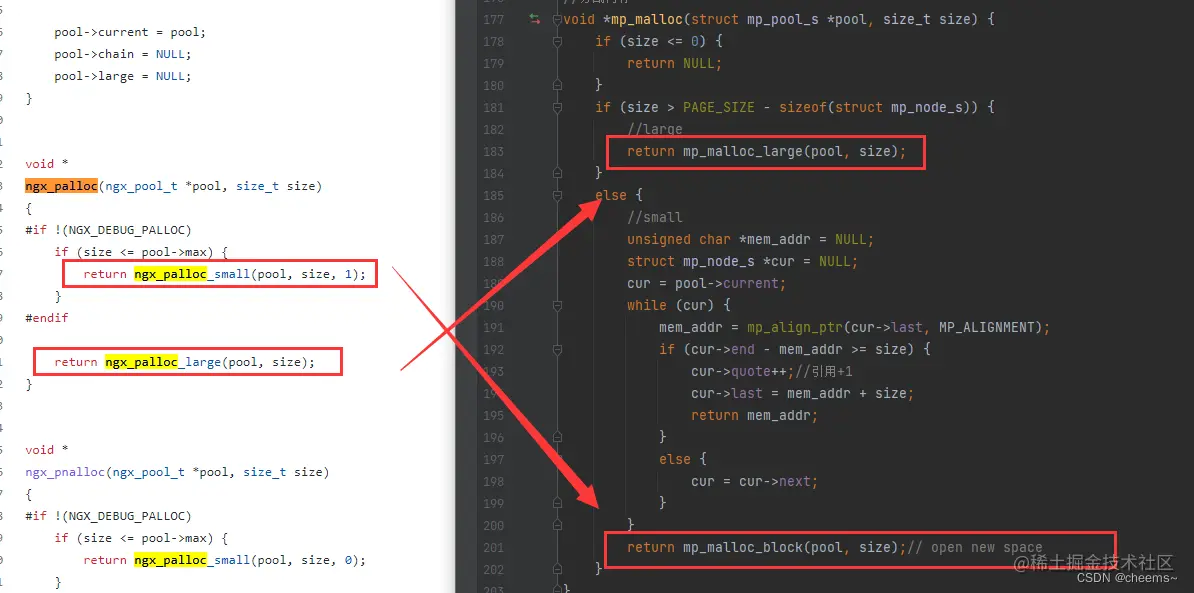This screenshot has height=593, width=1194.
Task: Click line number 195 in gutter
Action: [x=494, y=416]
